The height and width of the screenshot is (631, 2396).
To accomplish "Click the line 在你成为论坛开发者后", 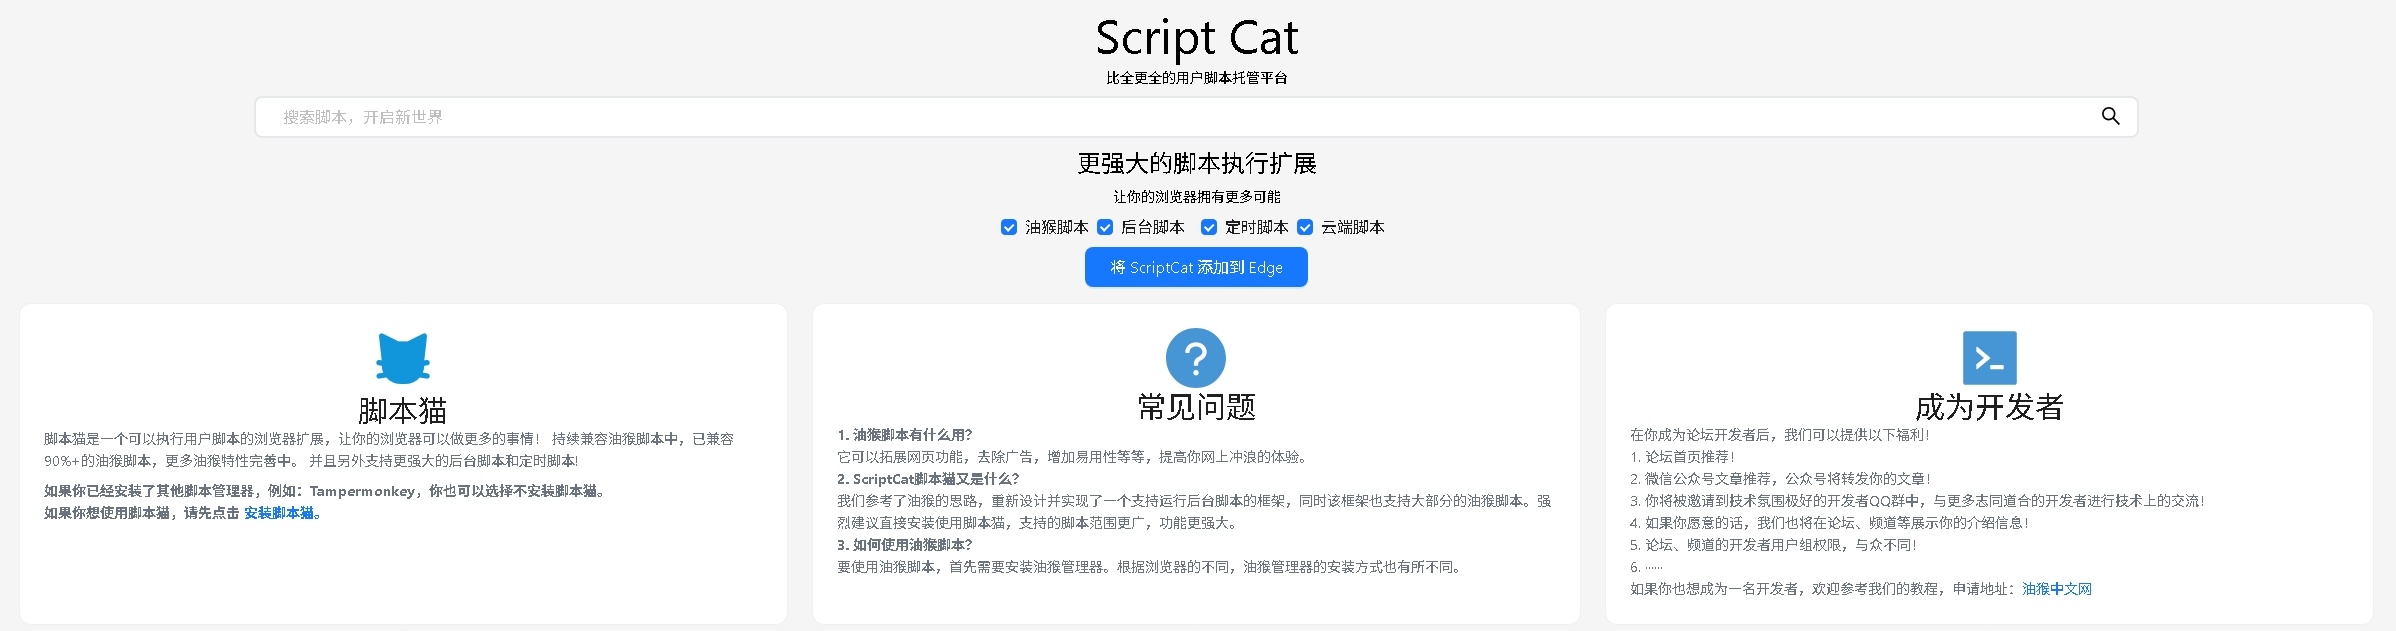I will point(1779,435).
